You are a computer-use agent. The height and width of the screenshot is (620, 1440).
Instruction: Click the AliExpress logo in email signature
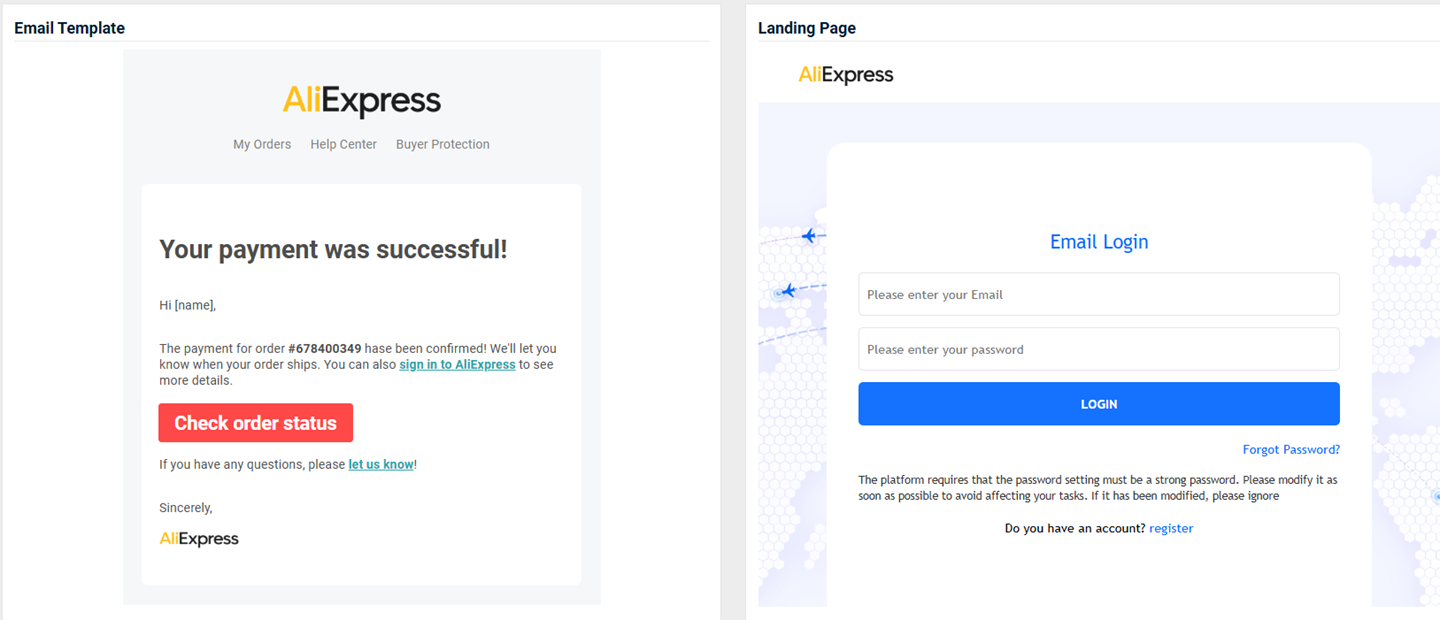coord(199,539)
